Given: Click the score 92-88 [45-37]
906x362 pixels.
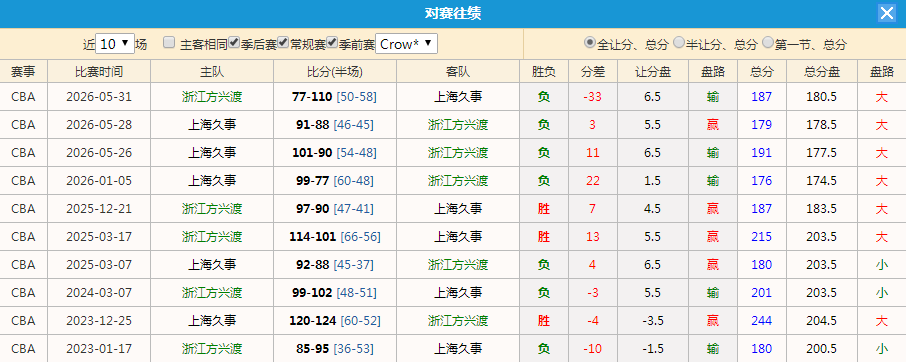Looking at the screenshot, I should (335, 264).
